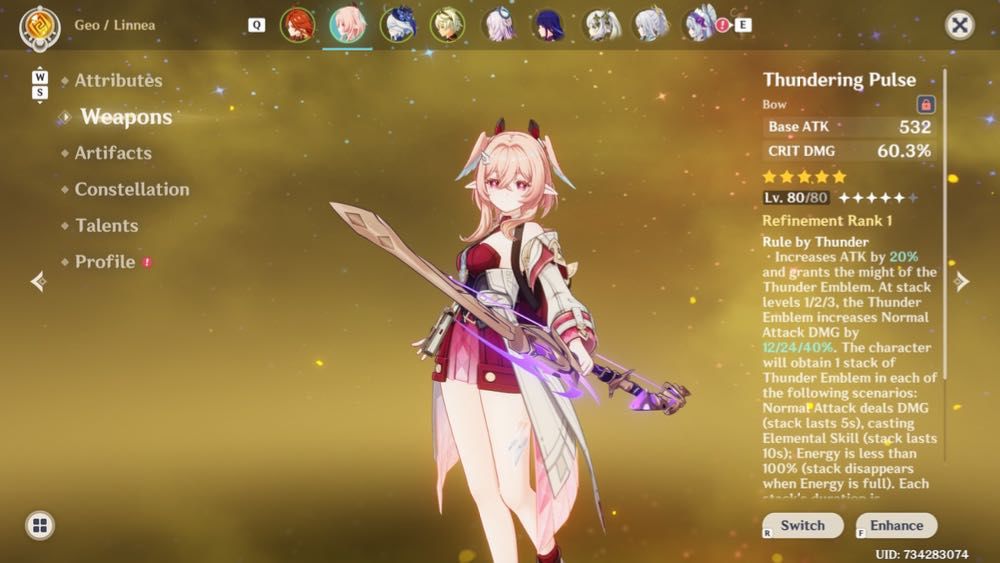Select the lavender-haired character with blue headpiece
Screen dimensions: 1000x563
[498, 25]
